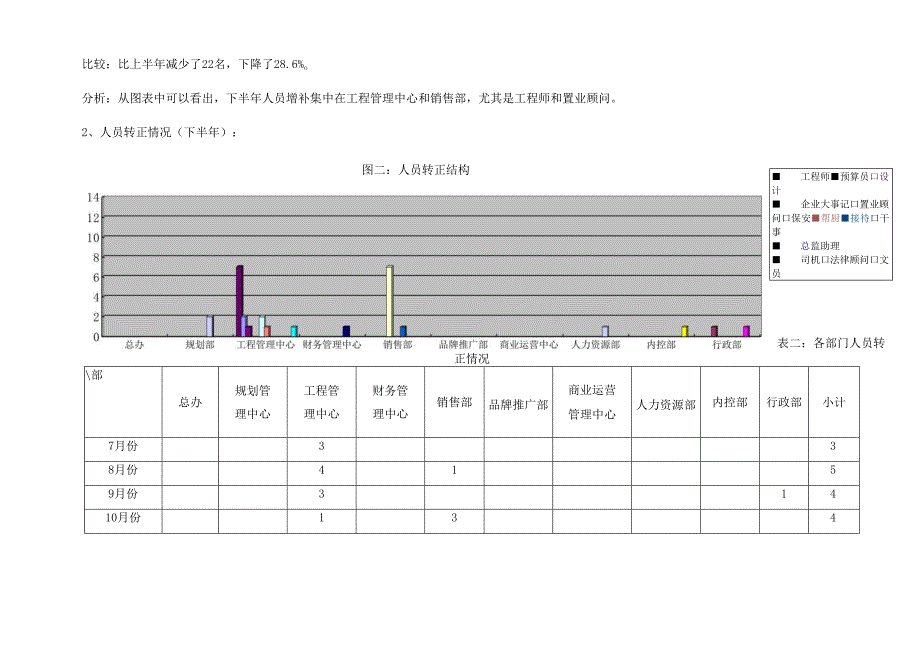Select value 4 in 8月份 工程管理中心 cell
Image resolution: width=920 pixels, height=651 pixels.
click(x=322, y=470)
